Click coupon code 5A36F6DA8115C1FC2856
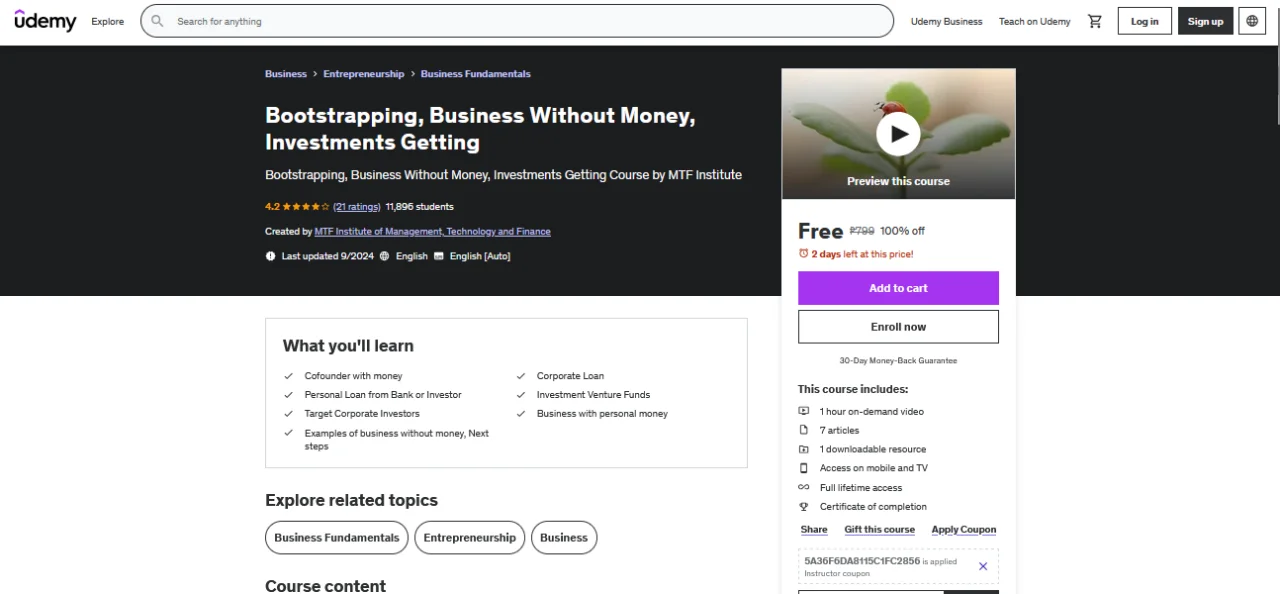Screen dimensions: 1280x594 (x=862, y=561)
